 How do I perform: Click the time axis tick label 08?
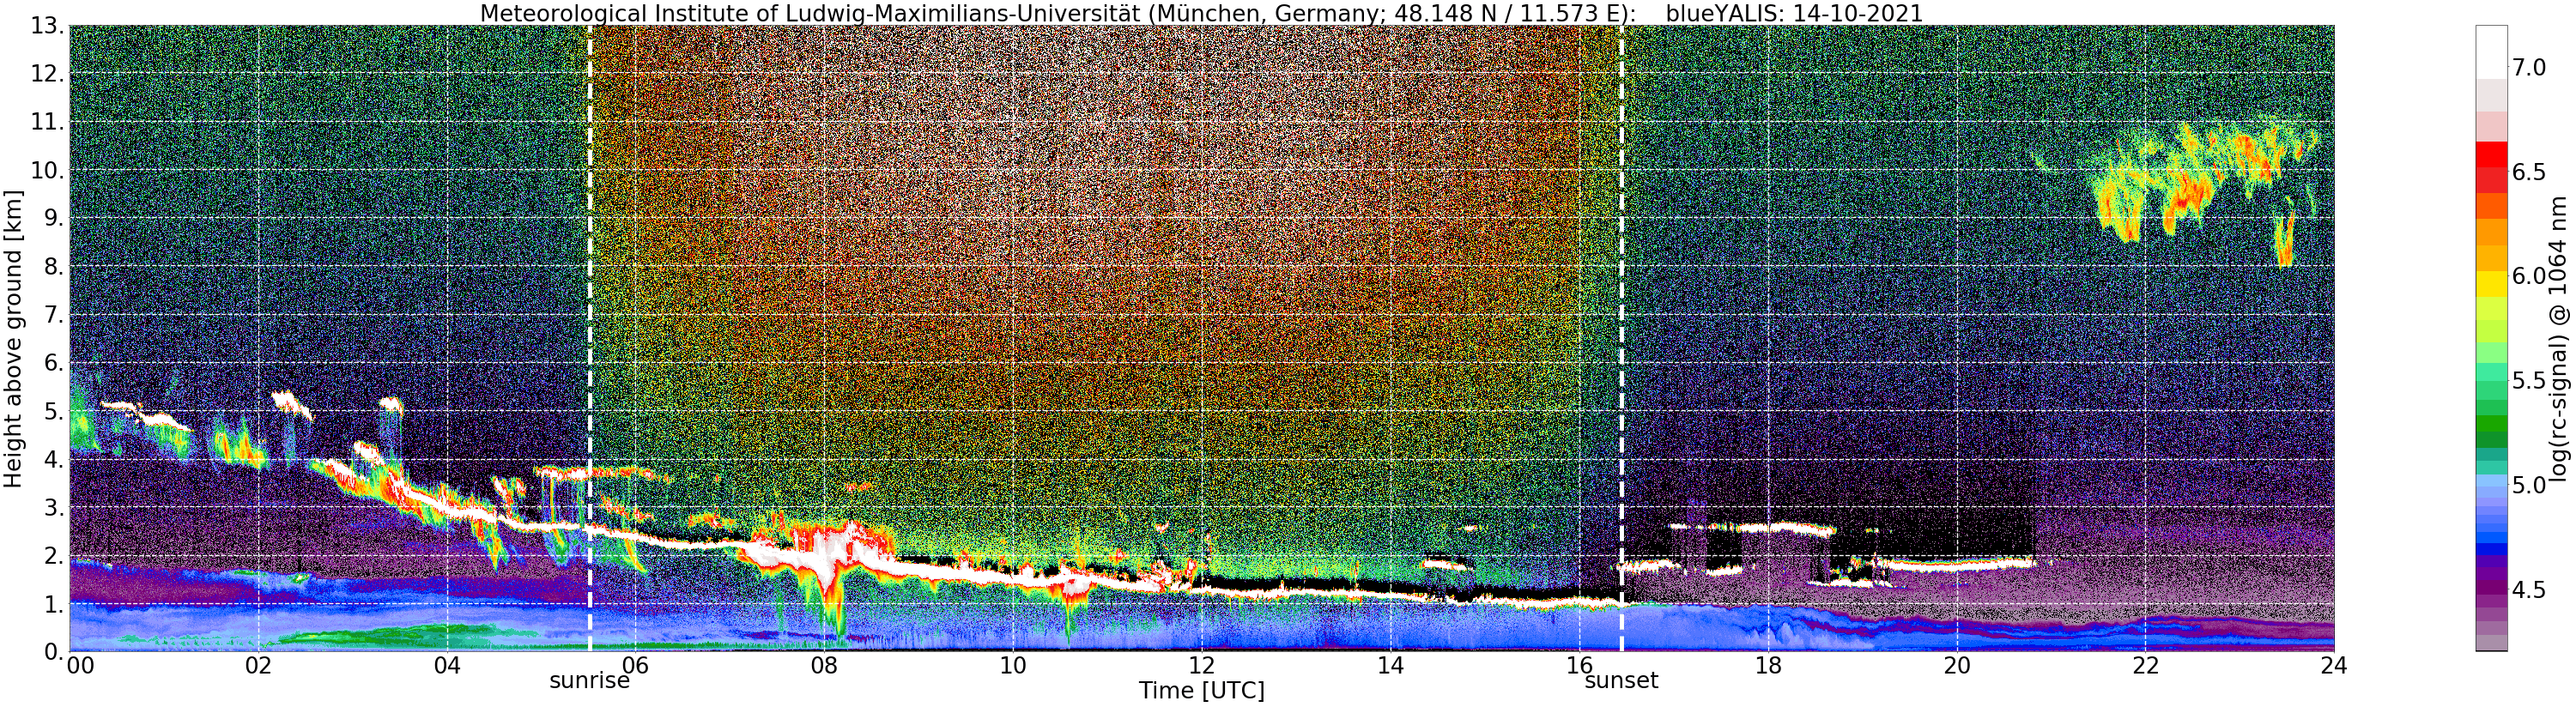[824, 666]
